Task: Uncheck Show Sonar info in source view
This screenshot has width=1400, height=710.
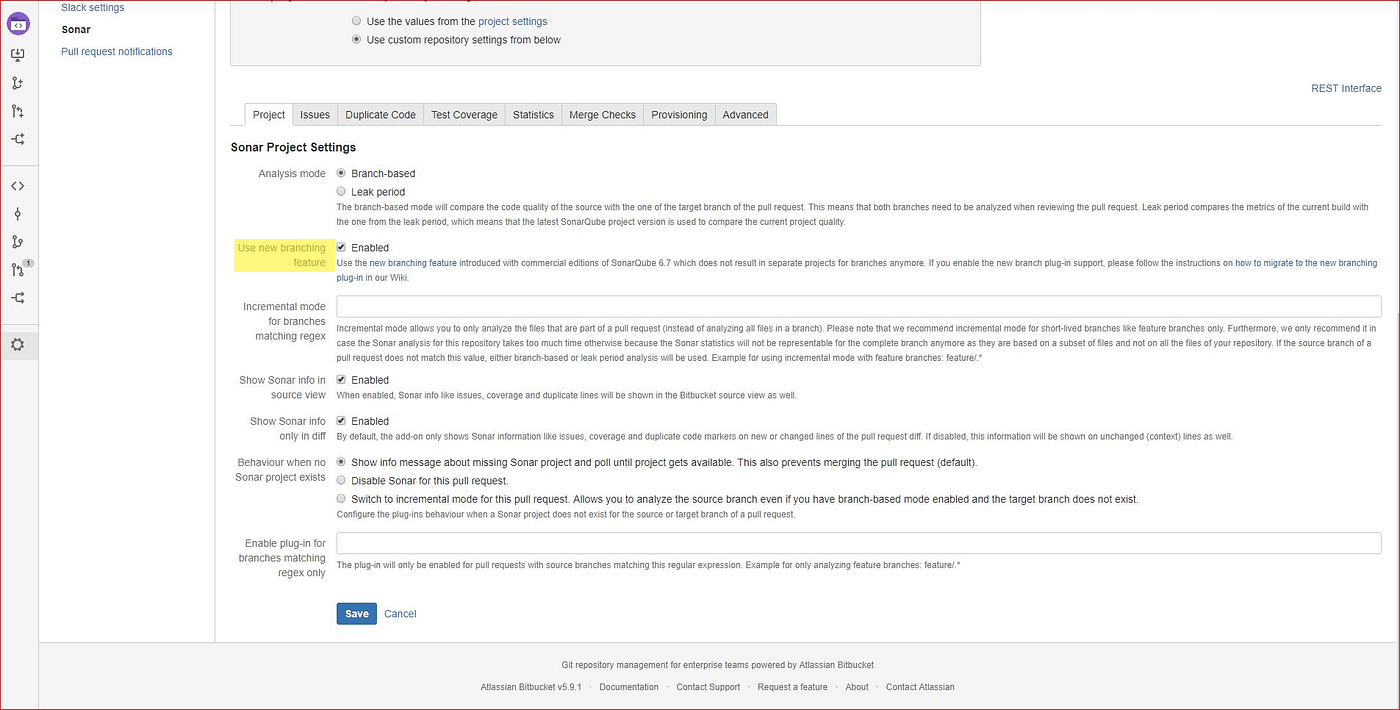Action: (x=340, y=379)
